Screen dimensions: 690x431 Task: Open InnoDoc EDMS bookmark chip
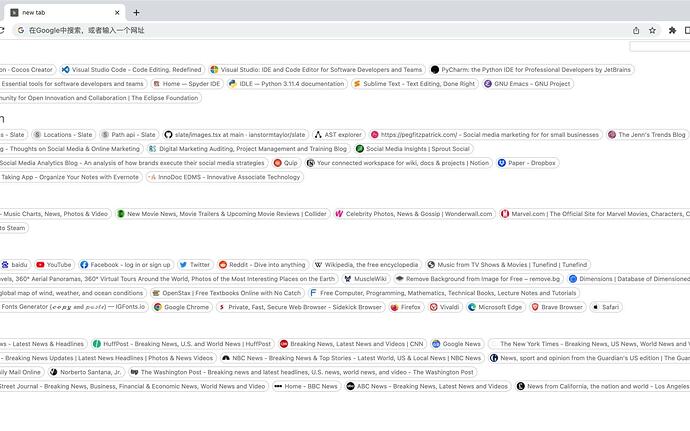coord(224,177)
